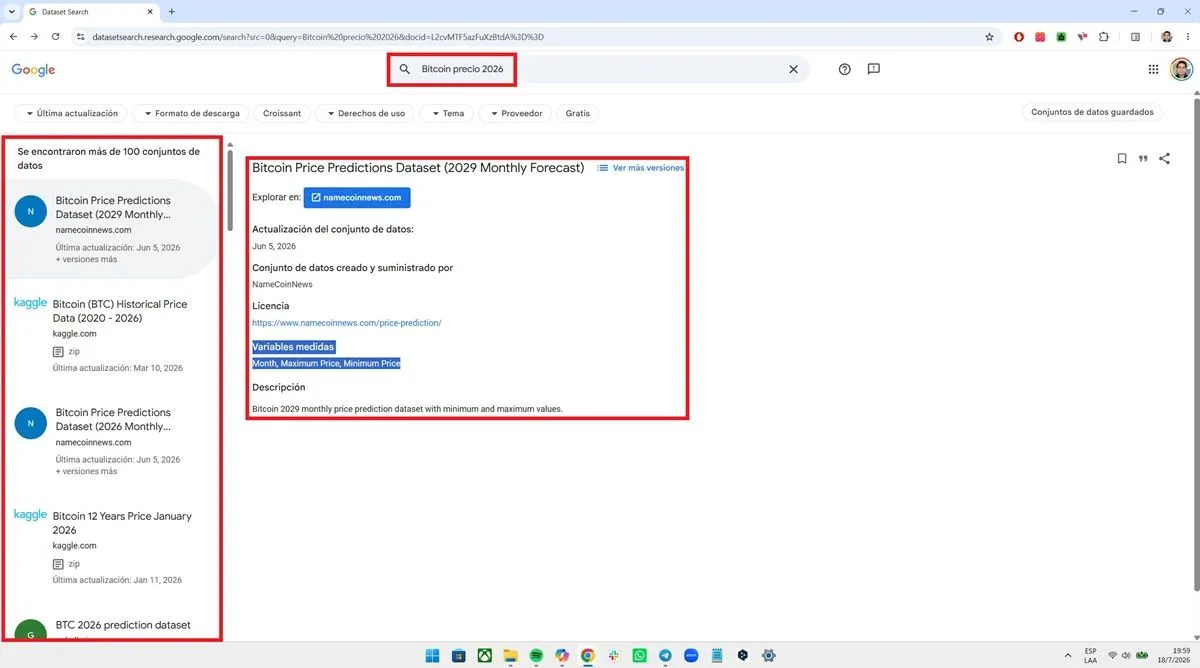Click the browser back arrow
The width and height of the screenshot is (1200, 668).
pyautogui.click(x=13, y=37)
